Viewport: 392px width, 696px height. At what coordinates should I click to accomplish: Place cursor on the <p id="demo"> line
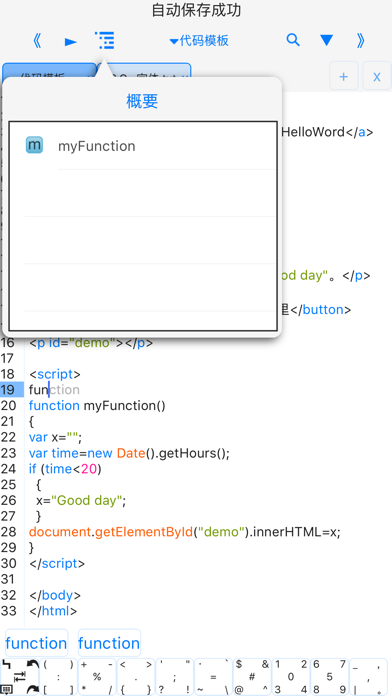tap(91, 343)
